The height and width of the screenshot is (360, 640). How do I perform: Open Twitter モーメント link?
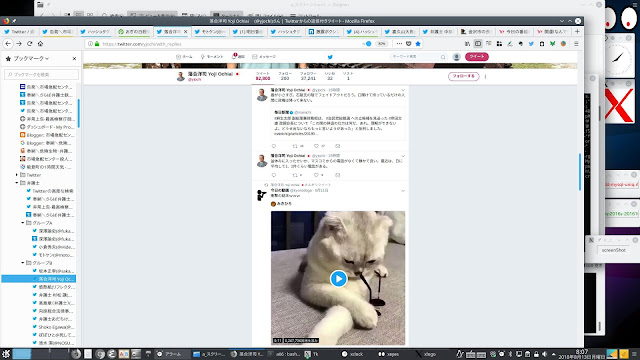pyautogui.click(x=212, y=57)
